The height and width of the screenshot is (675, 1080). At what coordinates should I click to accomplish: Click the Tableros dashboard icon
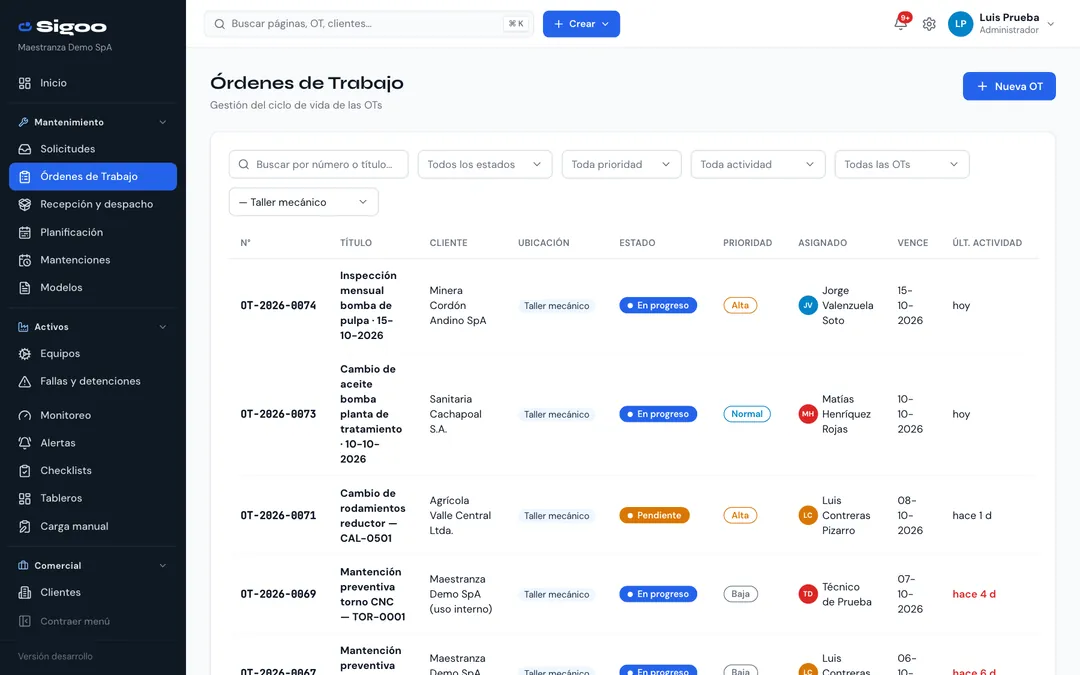[25, 499]
